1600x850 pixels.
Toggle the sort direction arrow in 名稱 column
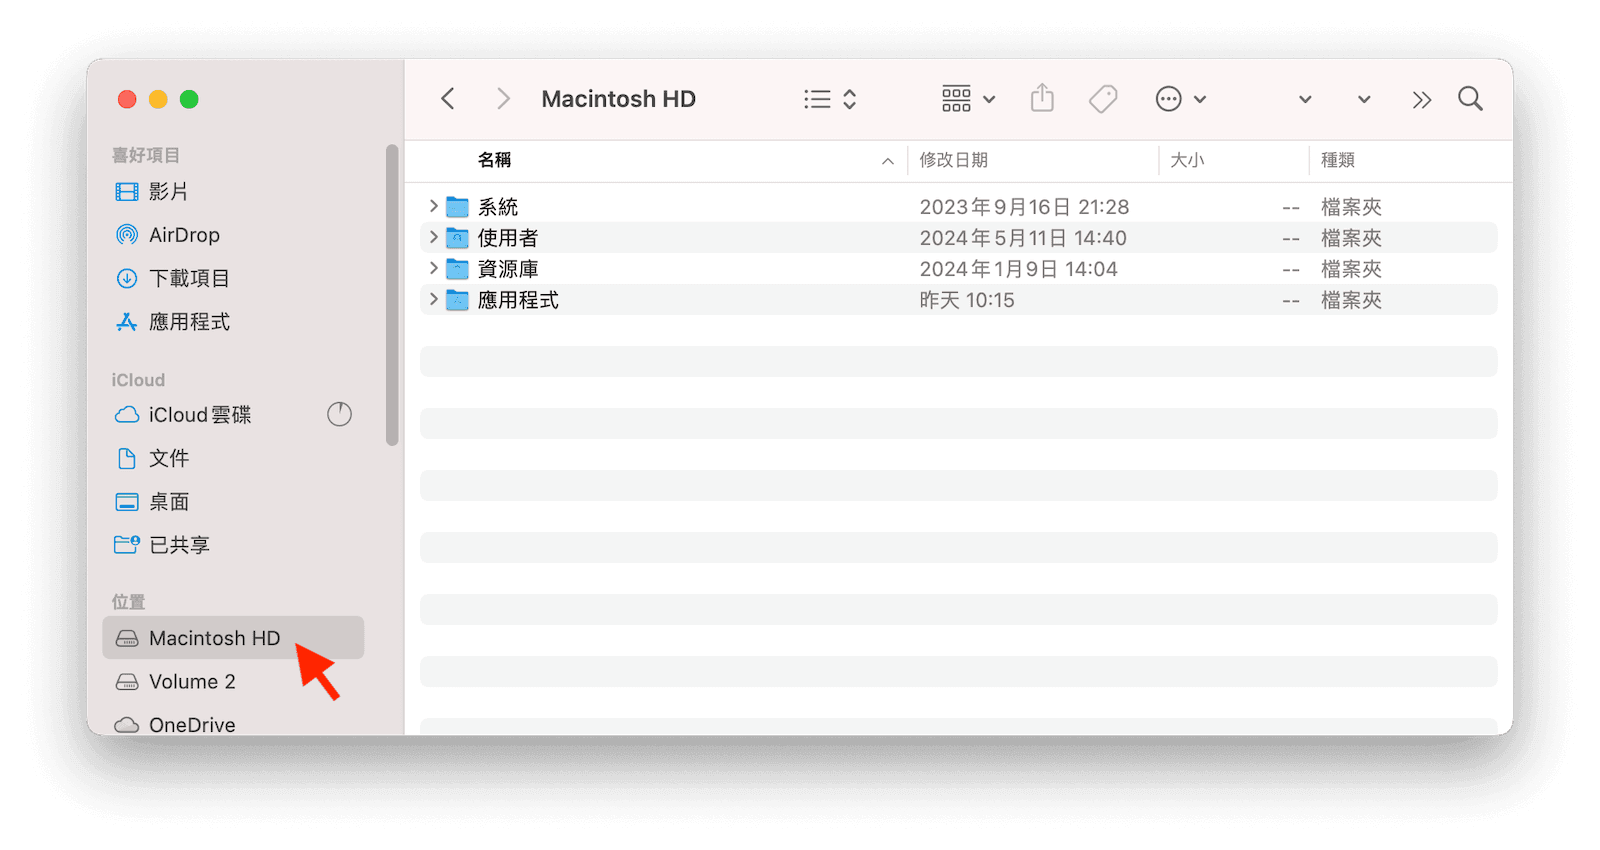pyautogui.click(x=887, y=161)
